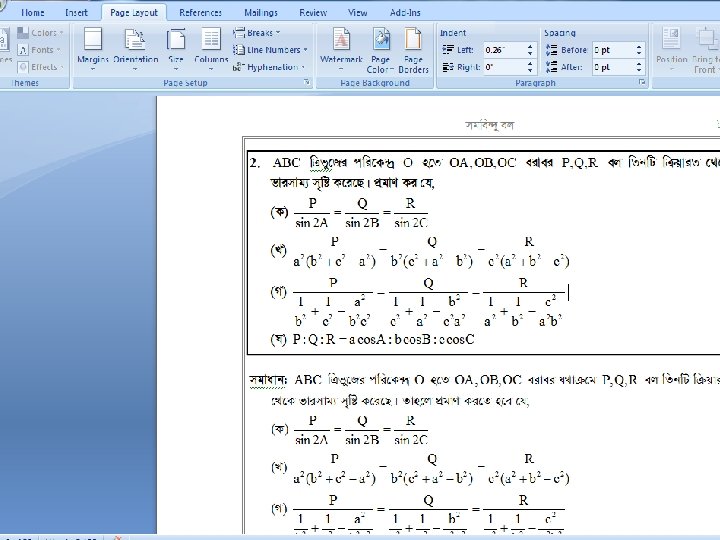Click the theme Colors icon
The image size is (720, 540).
23,33
